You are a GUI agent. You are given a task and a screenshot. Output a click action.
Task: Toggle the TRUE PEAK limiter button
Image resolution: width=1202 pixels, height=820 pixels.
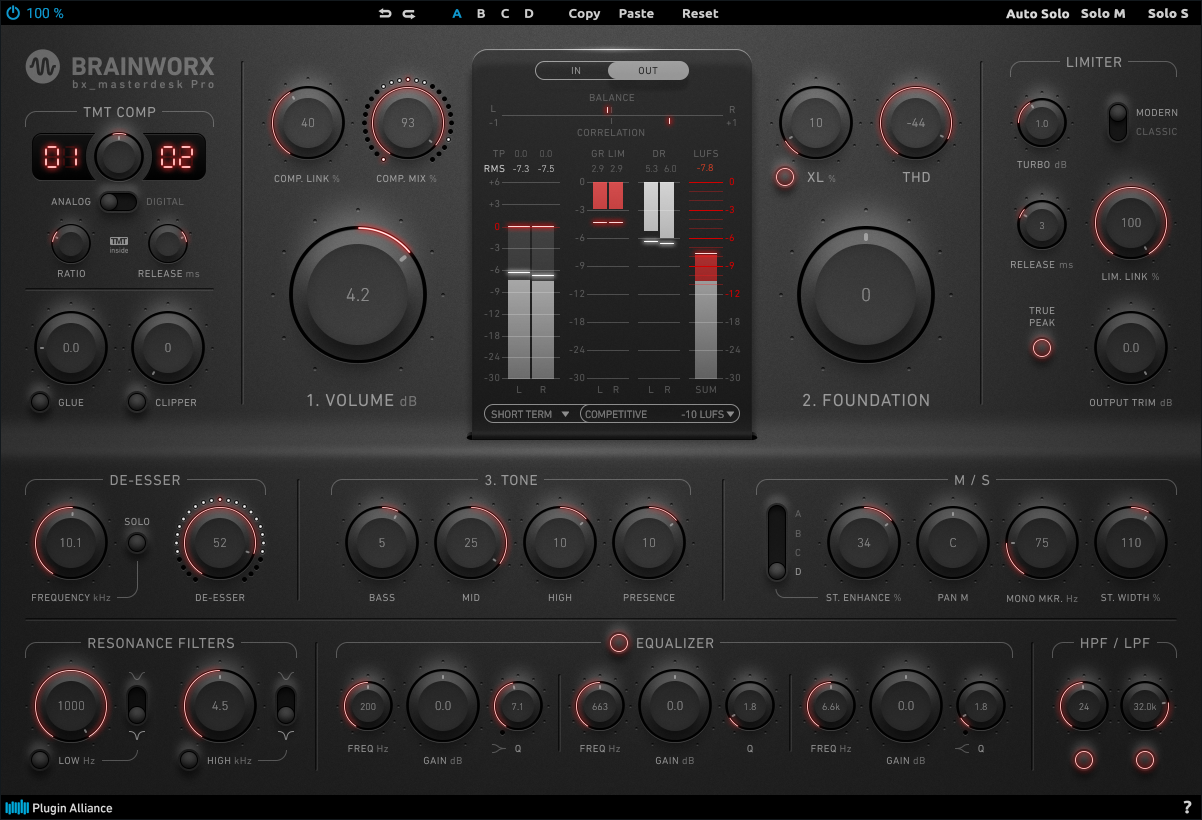pyautogui.click(x=1042, y=348)
